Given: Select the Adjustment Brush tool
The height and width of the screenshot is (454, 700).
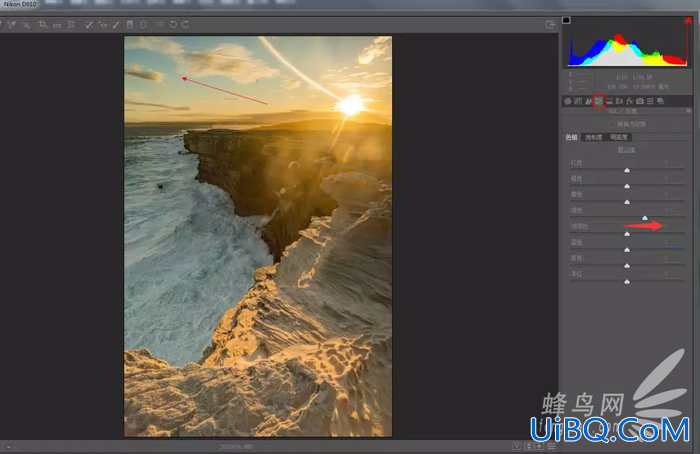Looking at the screenshot, I should [x=116, y=25].
